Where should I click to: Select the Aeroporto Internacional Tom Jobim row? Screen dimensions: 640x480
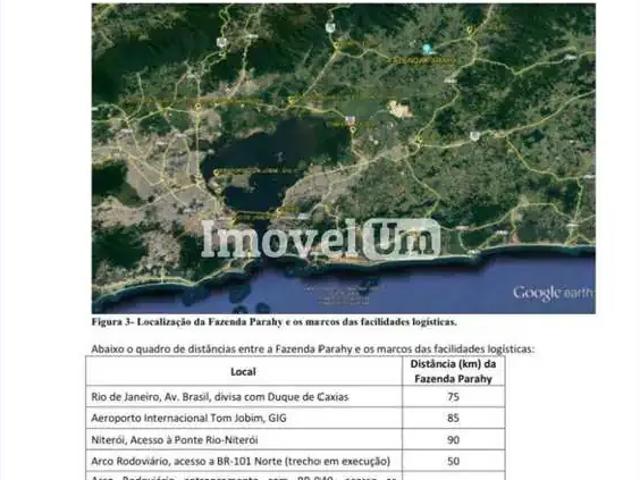pos(204,418)
